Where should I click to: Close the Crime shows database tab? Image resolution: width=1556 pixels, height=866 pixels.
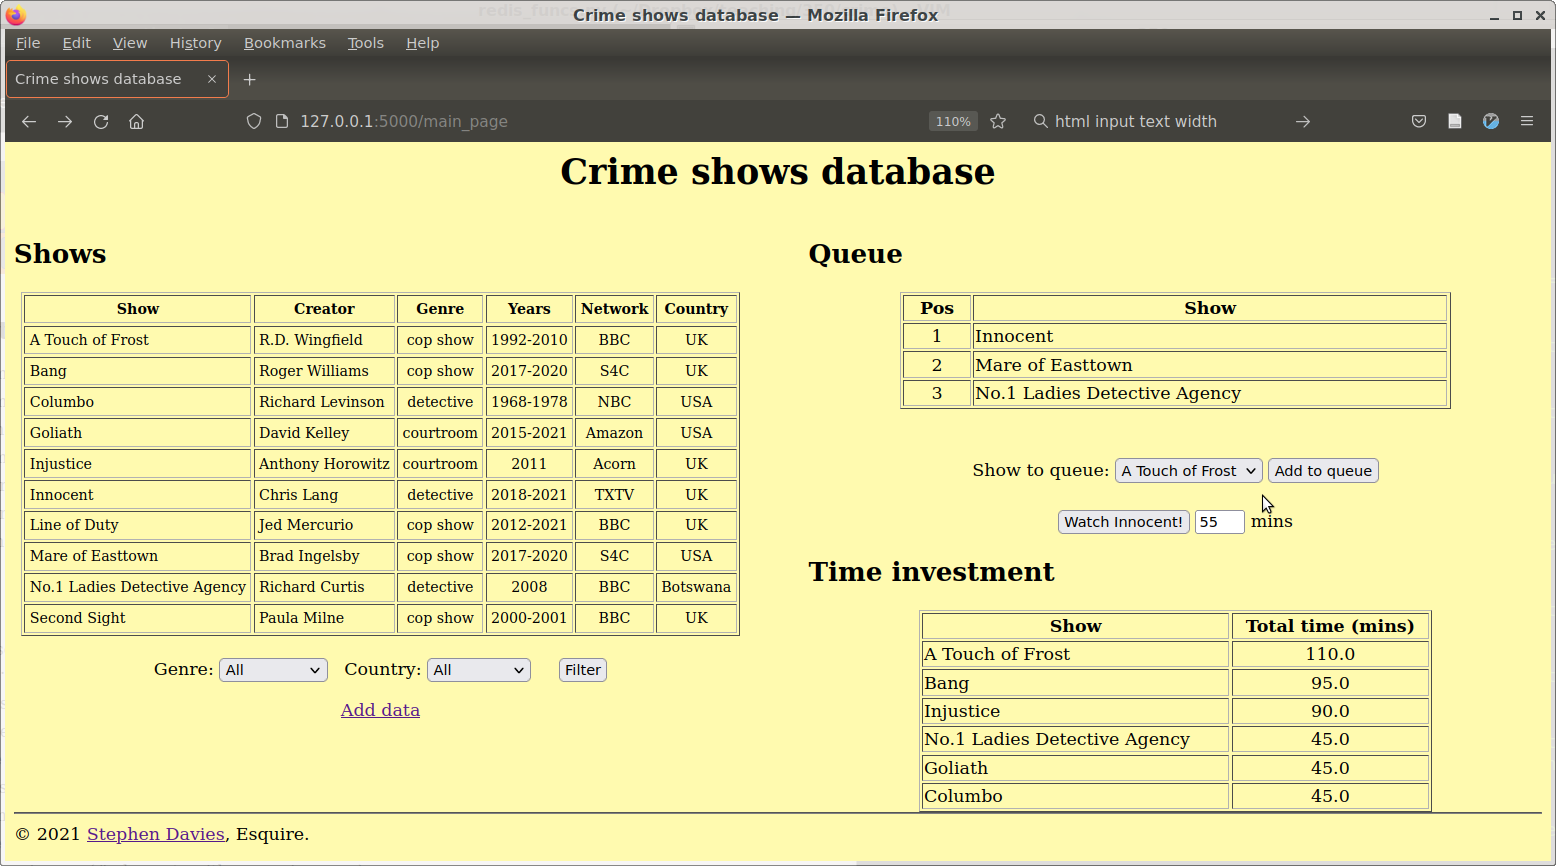212,79
